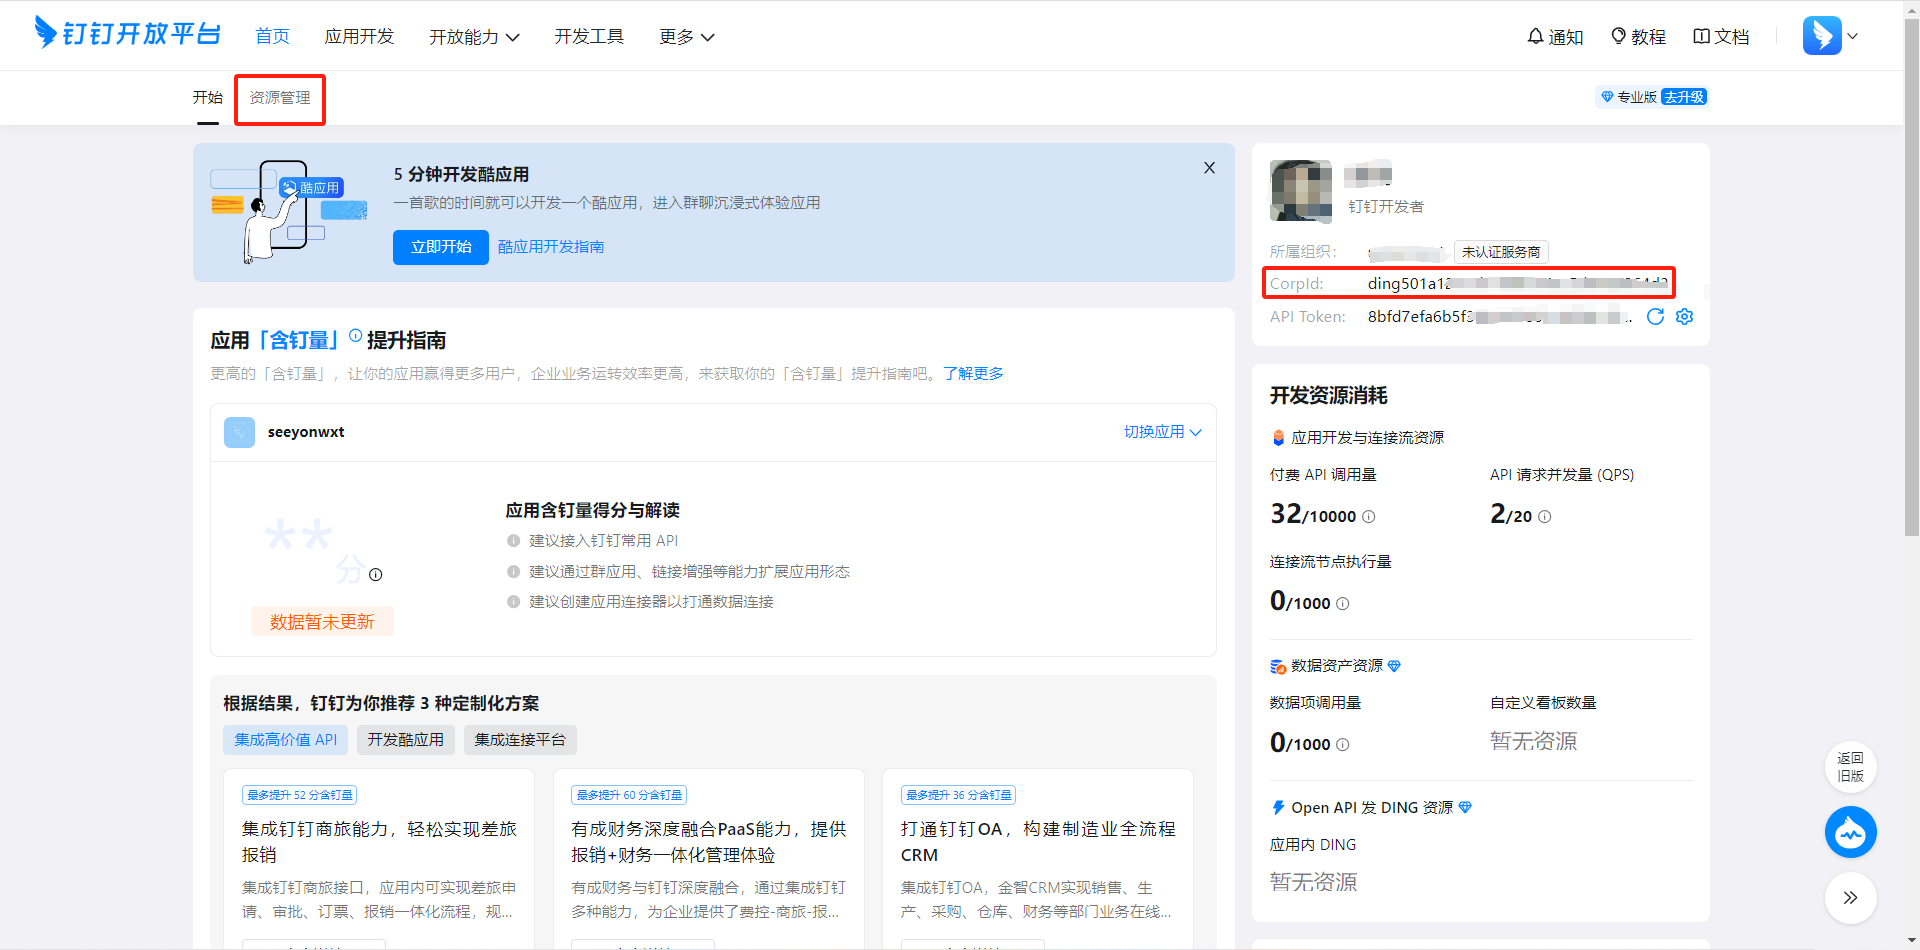Click the DingTalk Open Platform logo
1920x950 pixels.
(x=127, y=33)
